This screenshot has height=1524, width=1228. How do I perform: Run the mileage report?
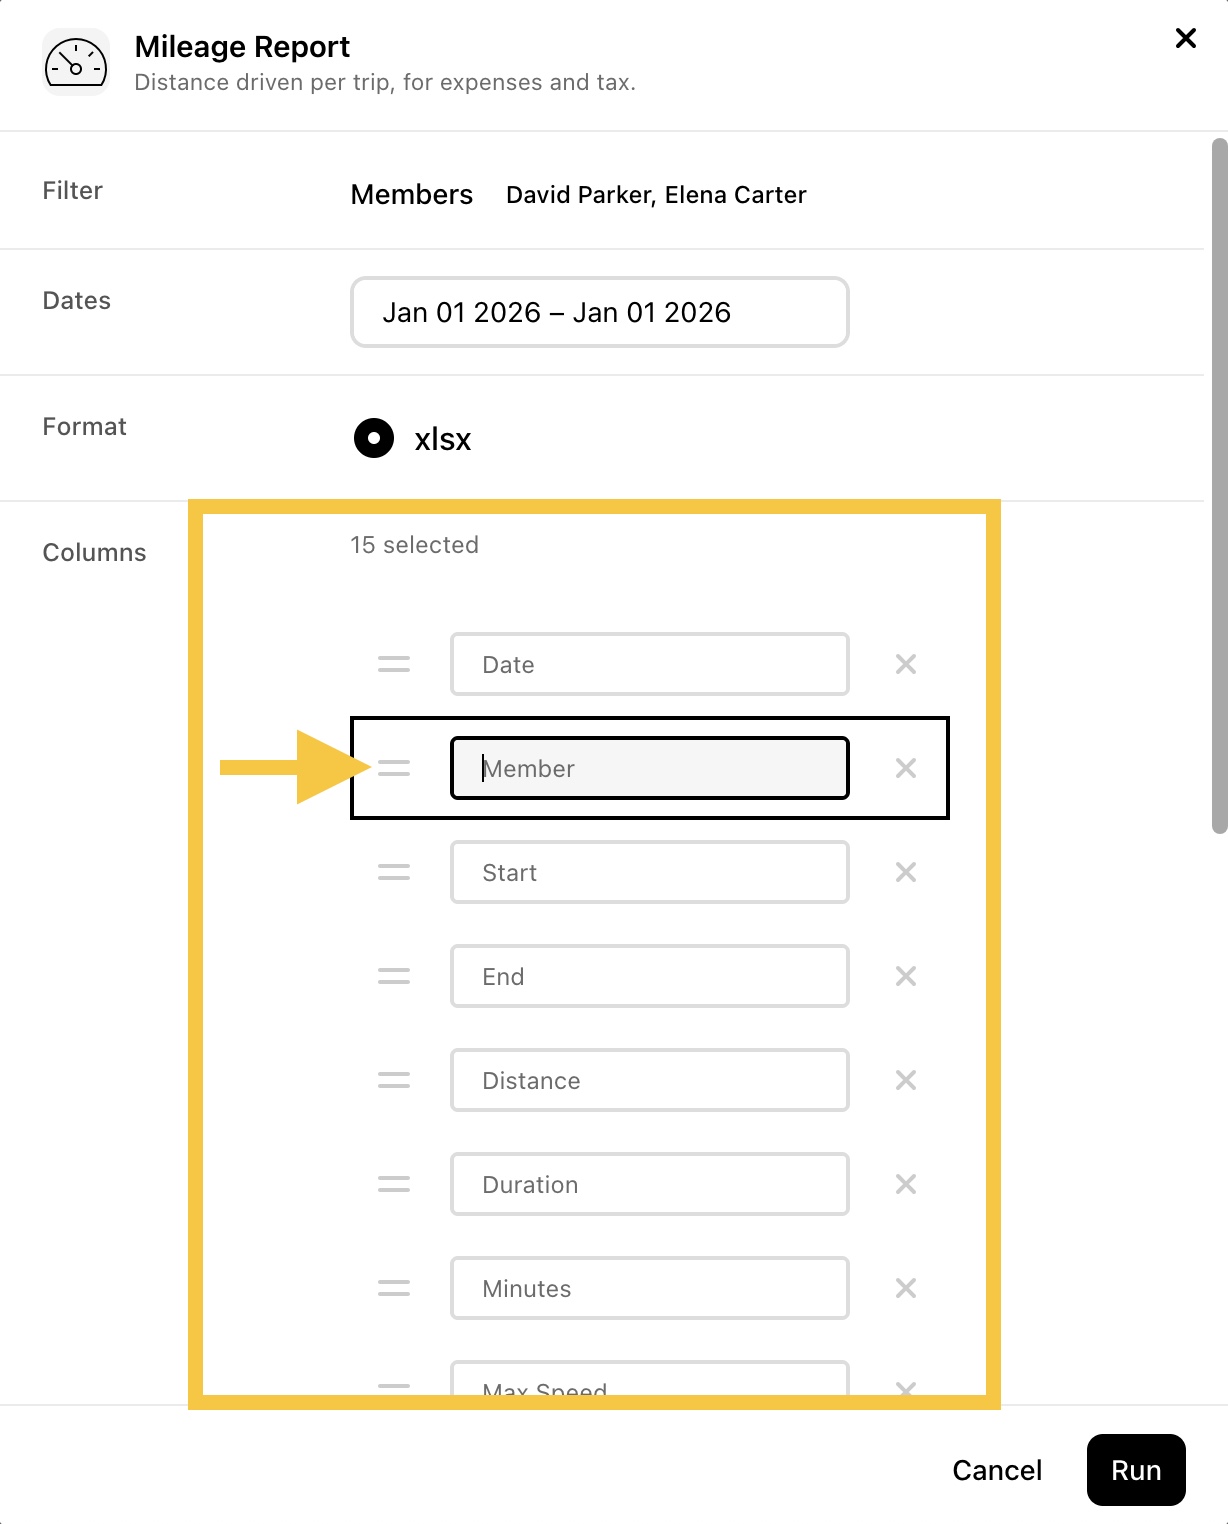click(1136, 1470)
